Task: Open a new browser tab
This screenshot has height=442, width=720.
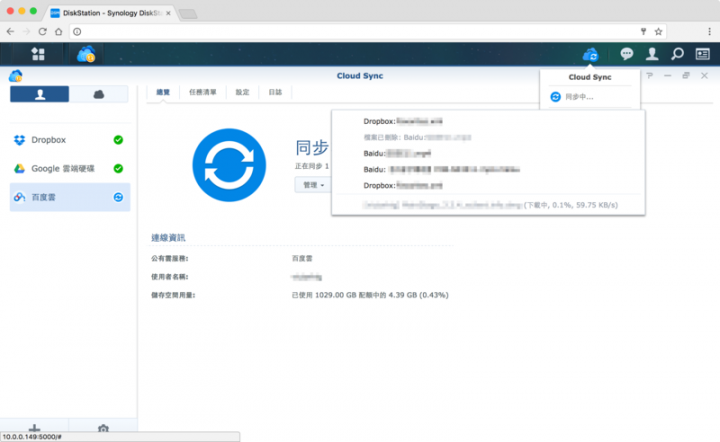Action: [188, 14]
